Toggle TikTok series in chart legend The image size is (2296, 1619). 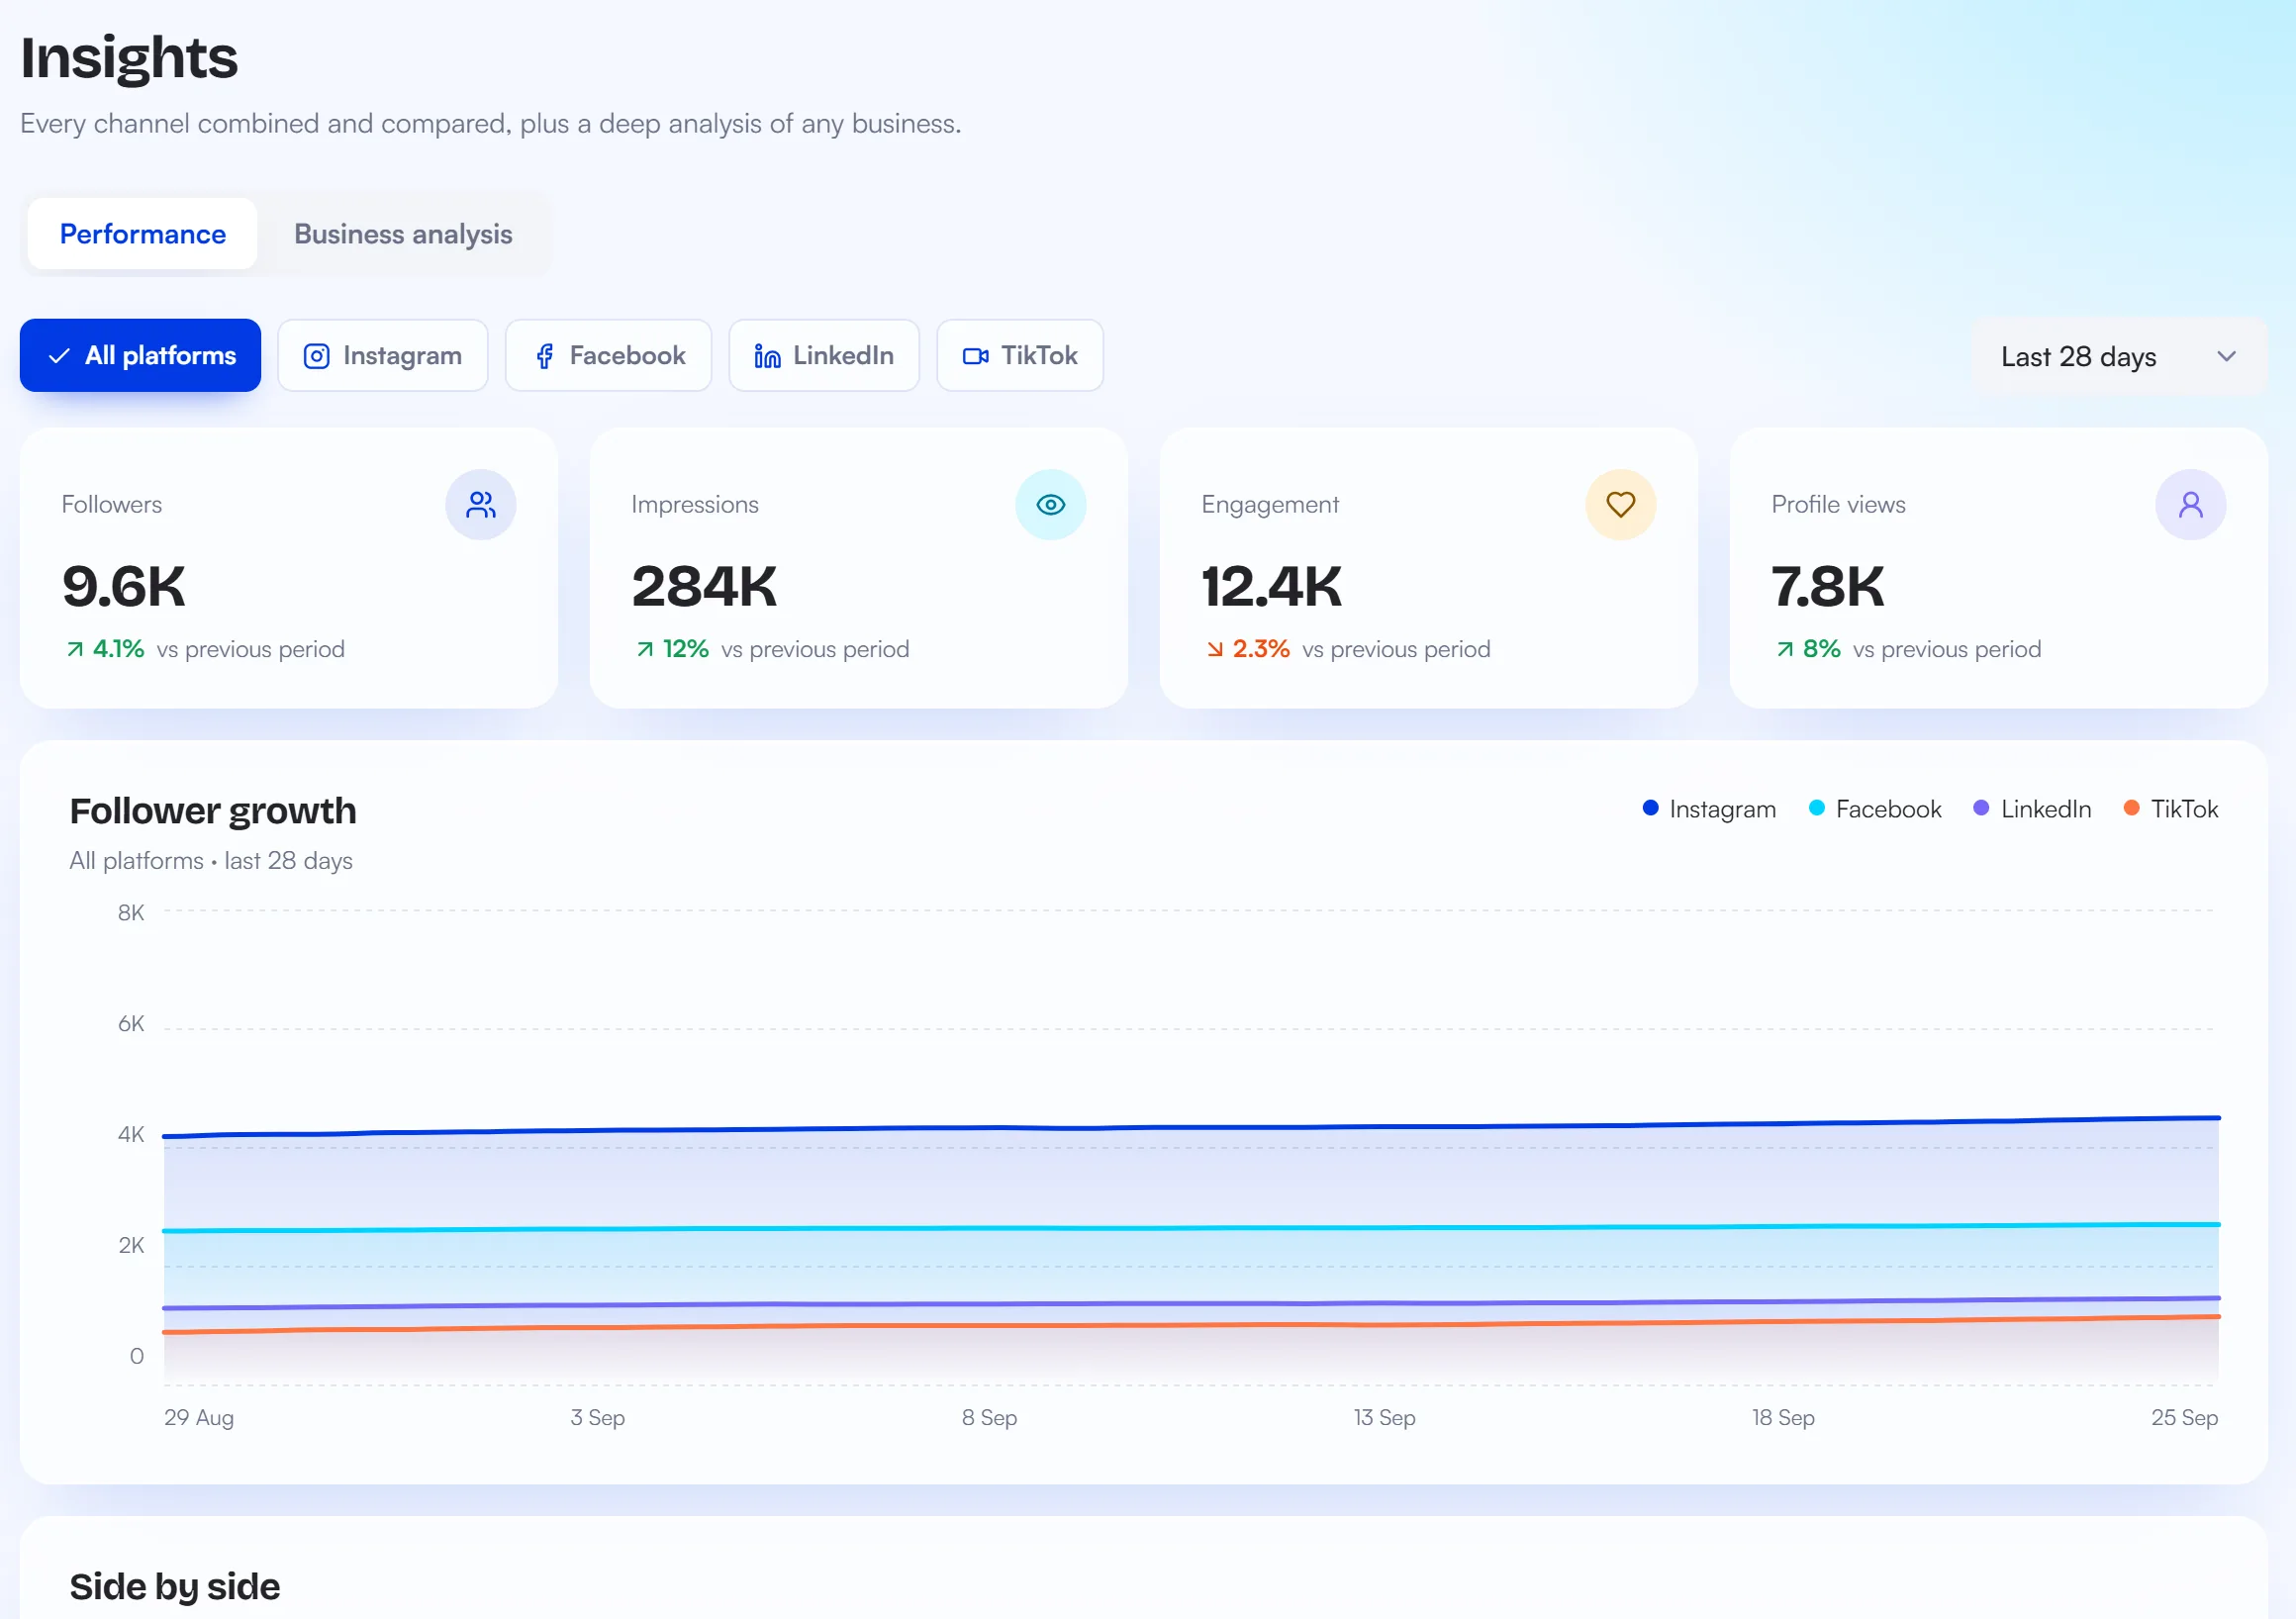point(2170,809)
